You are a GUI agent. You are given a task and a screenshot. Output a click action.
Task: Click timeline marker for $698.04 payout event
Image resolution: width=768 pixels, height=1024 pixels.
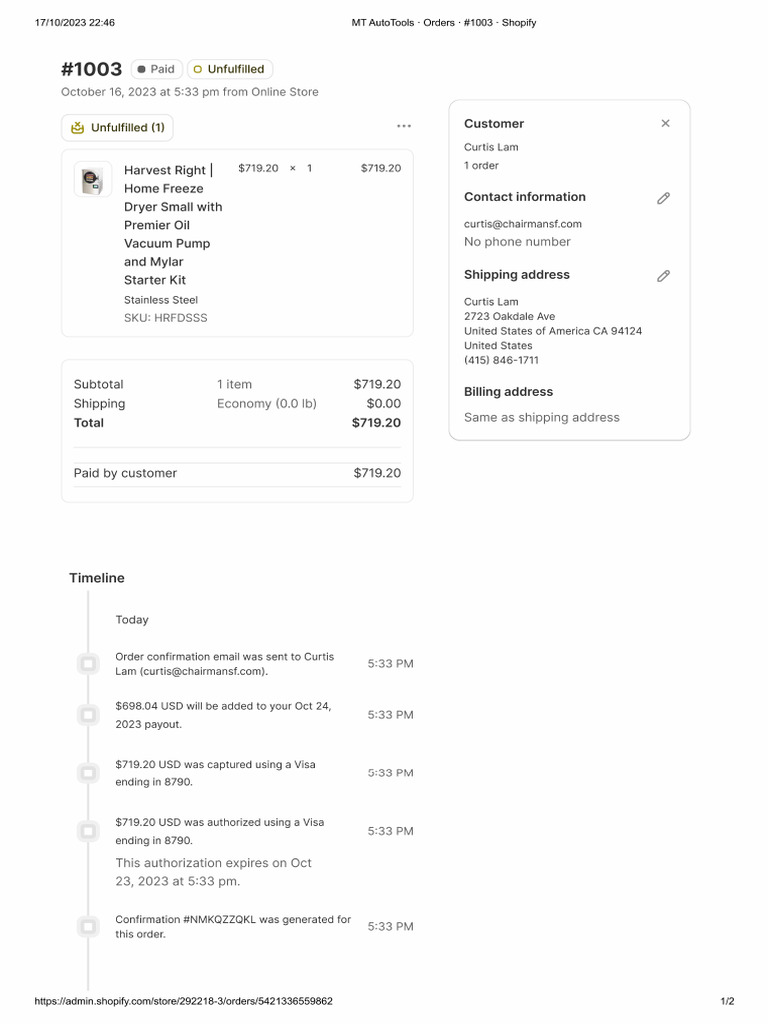click(88, 715)
